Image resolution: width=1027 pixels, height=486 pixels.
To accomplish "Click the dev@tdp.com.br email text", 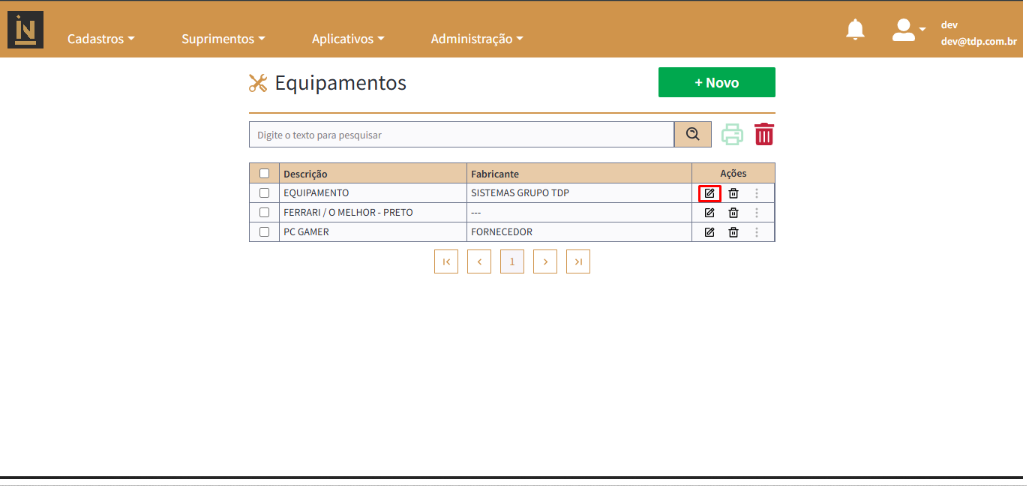I will pos(979,41).
